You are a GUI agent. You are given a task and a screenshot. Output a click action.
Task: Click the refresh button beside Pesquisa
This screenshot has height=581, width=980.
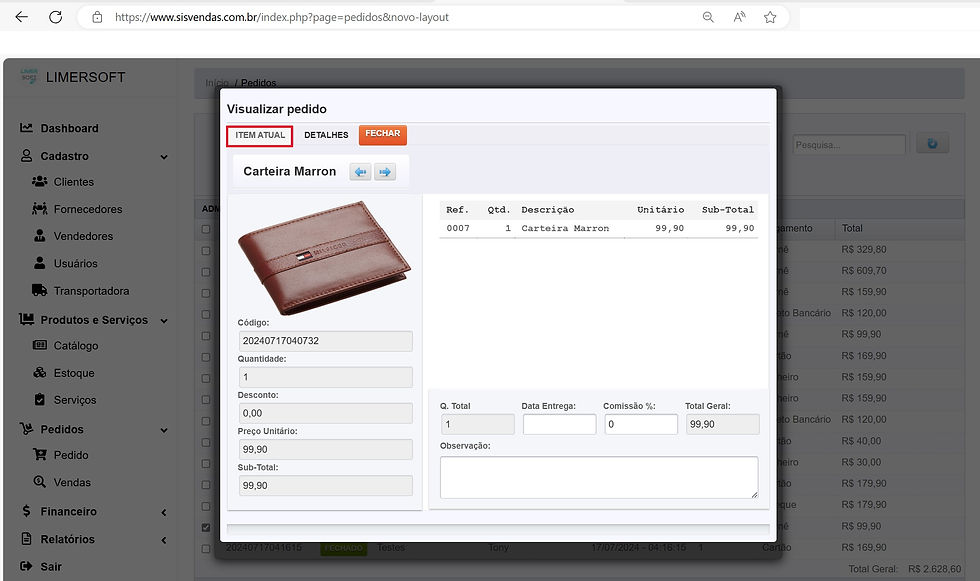[932, 144]
